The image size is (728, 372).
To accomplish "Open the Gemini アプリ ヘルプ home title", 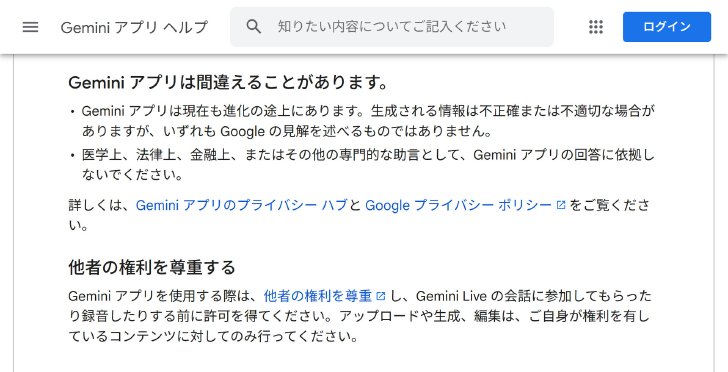I will click(x=134, y=27).
